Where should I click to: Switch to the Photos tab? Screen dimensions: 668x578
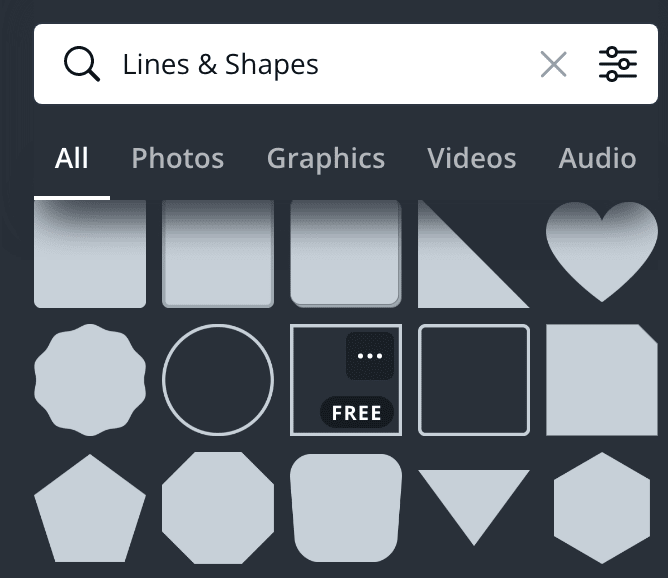(177, 158)
